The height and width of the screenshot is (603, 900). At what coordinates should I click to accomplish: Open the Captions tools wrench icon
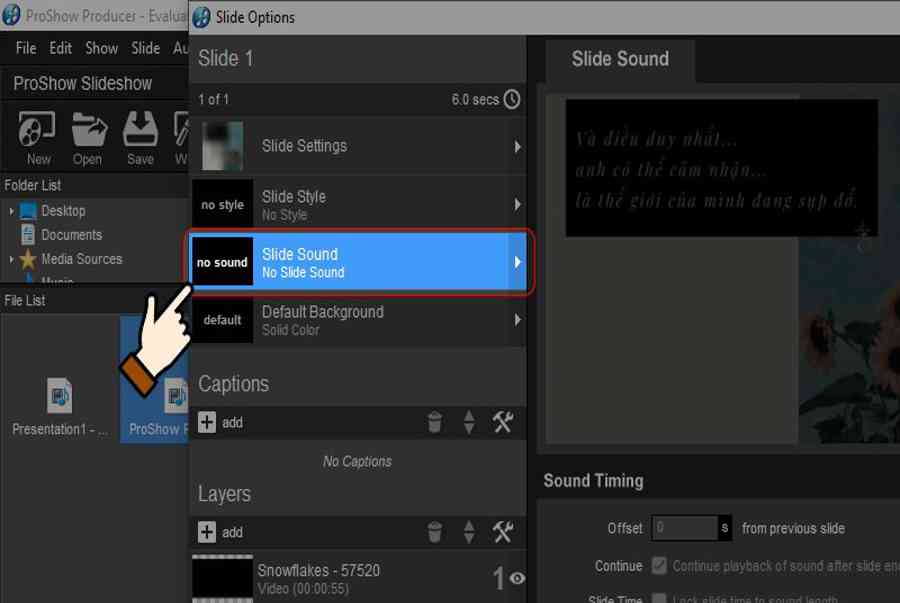pos(503,423)
